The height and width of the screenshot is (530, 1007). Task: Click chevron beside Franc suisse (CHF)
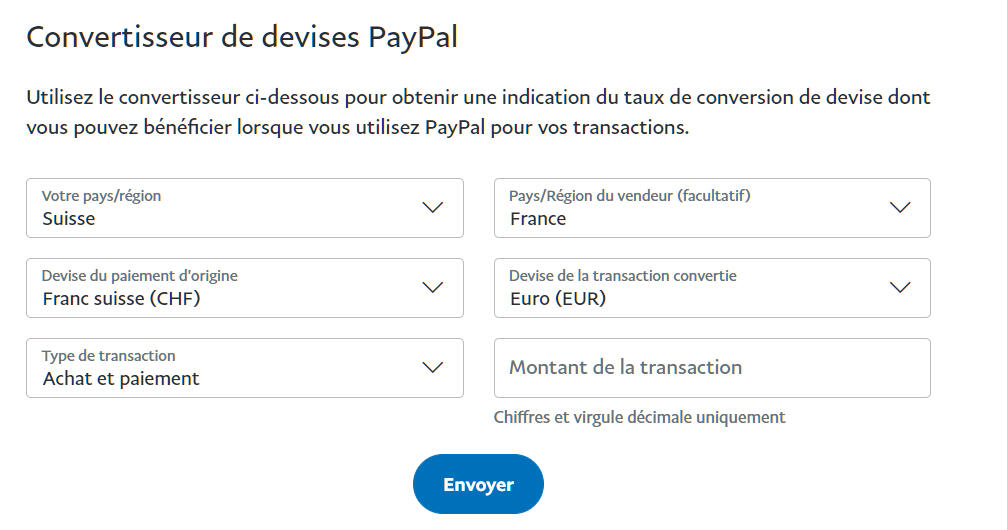432,288
